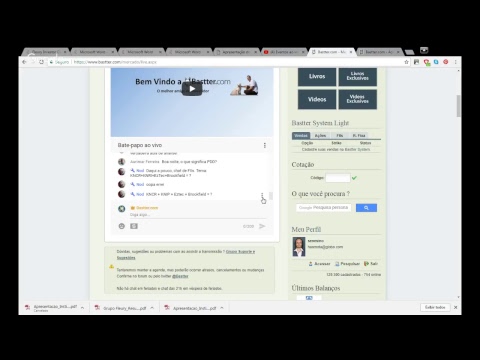Click the Google Pesquisa personalizada search field
The height and width of the screenshot is (360, 480).
[323, 208]
